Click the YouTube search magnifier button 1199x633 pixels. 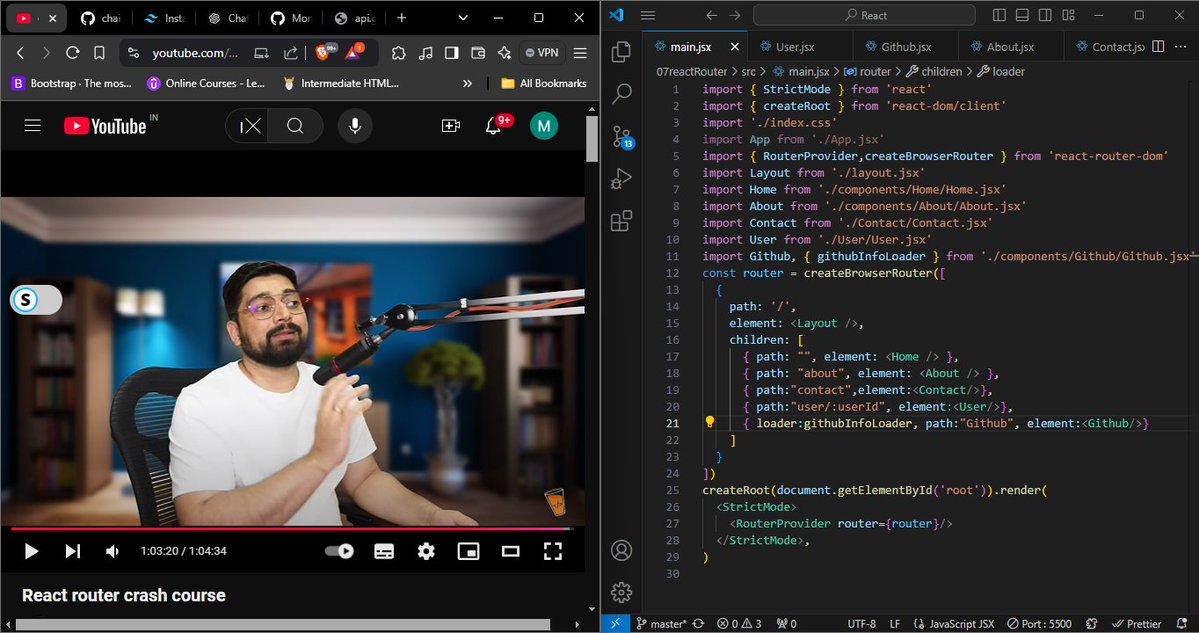click(x=296, y=126)
